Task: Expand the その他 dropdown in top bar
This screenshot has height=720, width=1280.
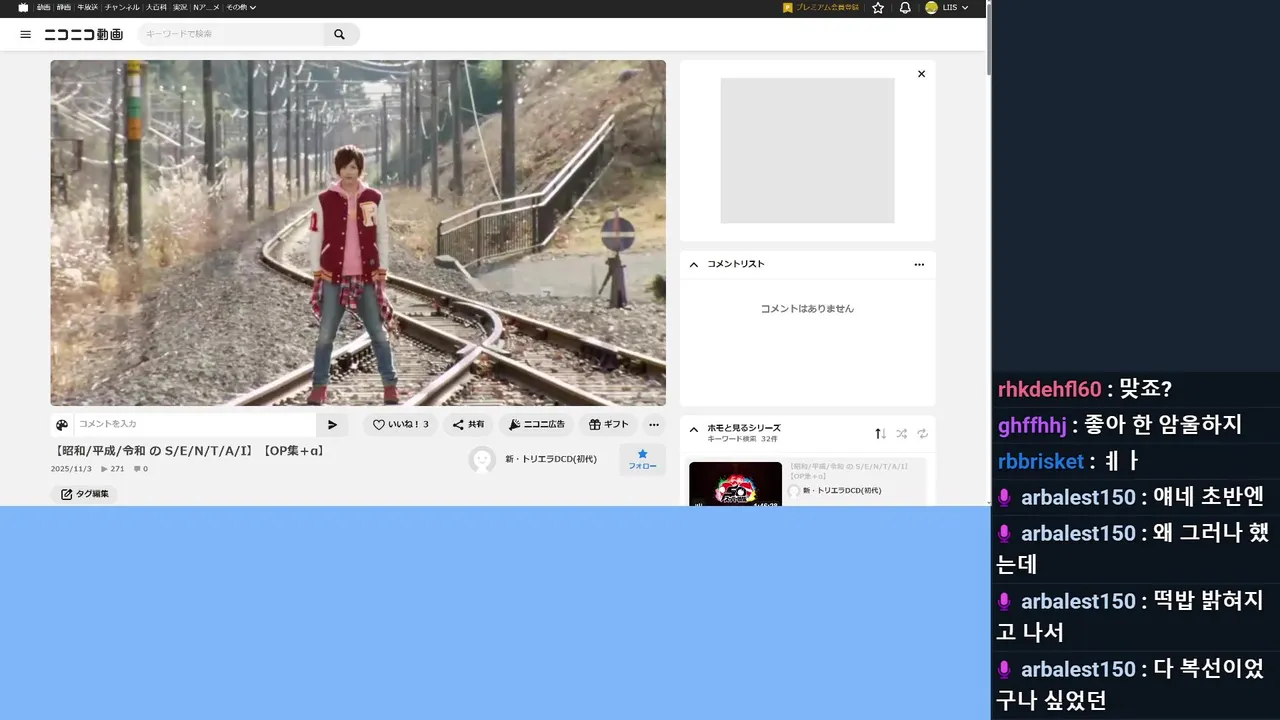Action: [x=241, y=7]
